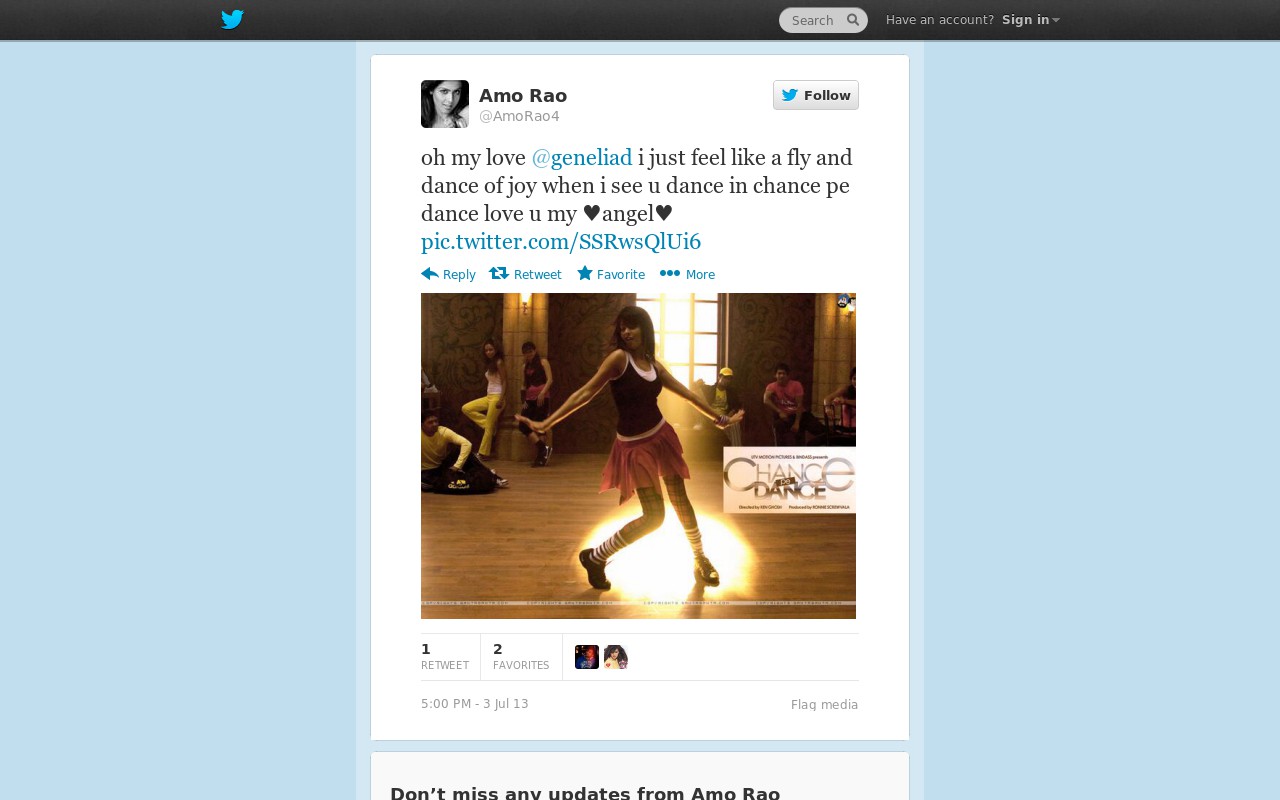Viewport: 1280px width, 800px height.
Task: Click the Flag media link
Action: tap(825, 705)
